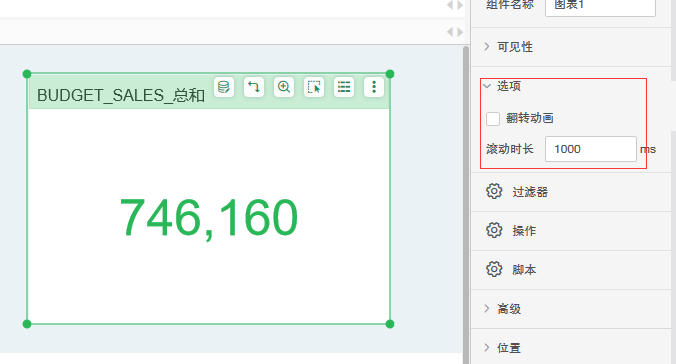Click the magnifier zoom-in icon on the chart
The image size is (676, 364).
pyautogui.click(x=284, y=87)
